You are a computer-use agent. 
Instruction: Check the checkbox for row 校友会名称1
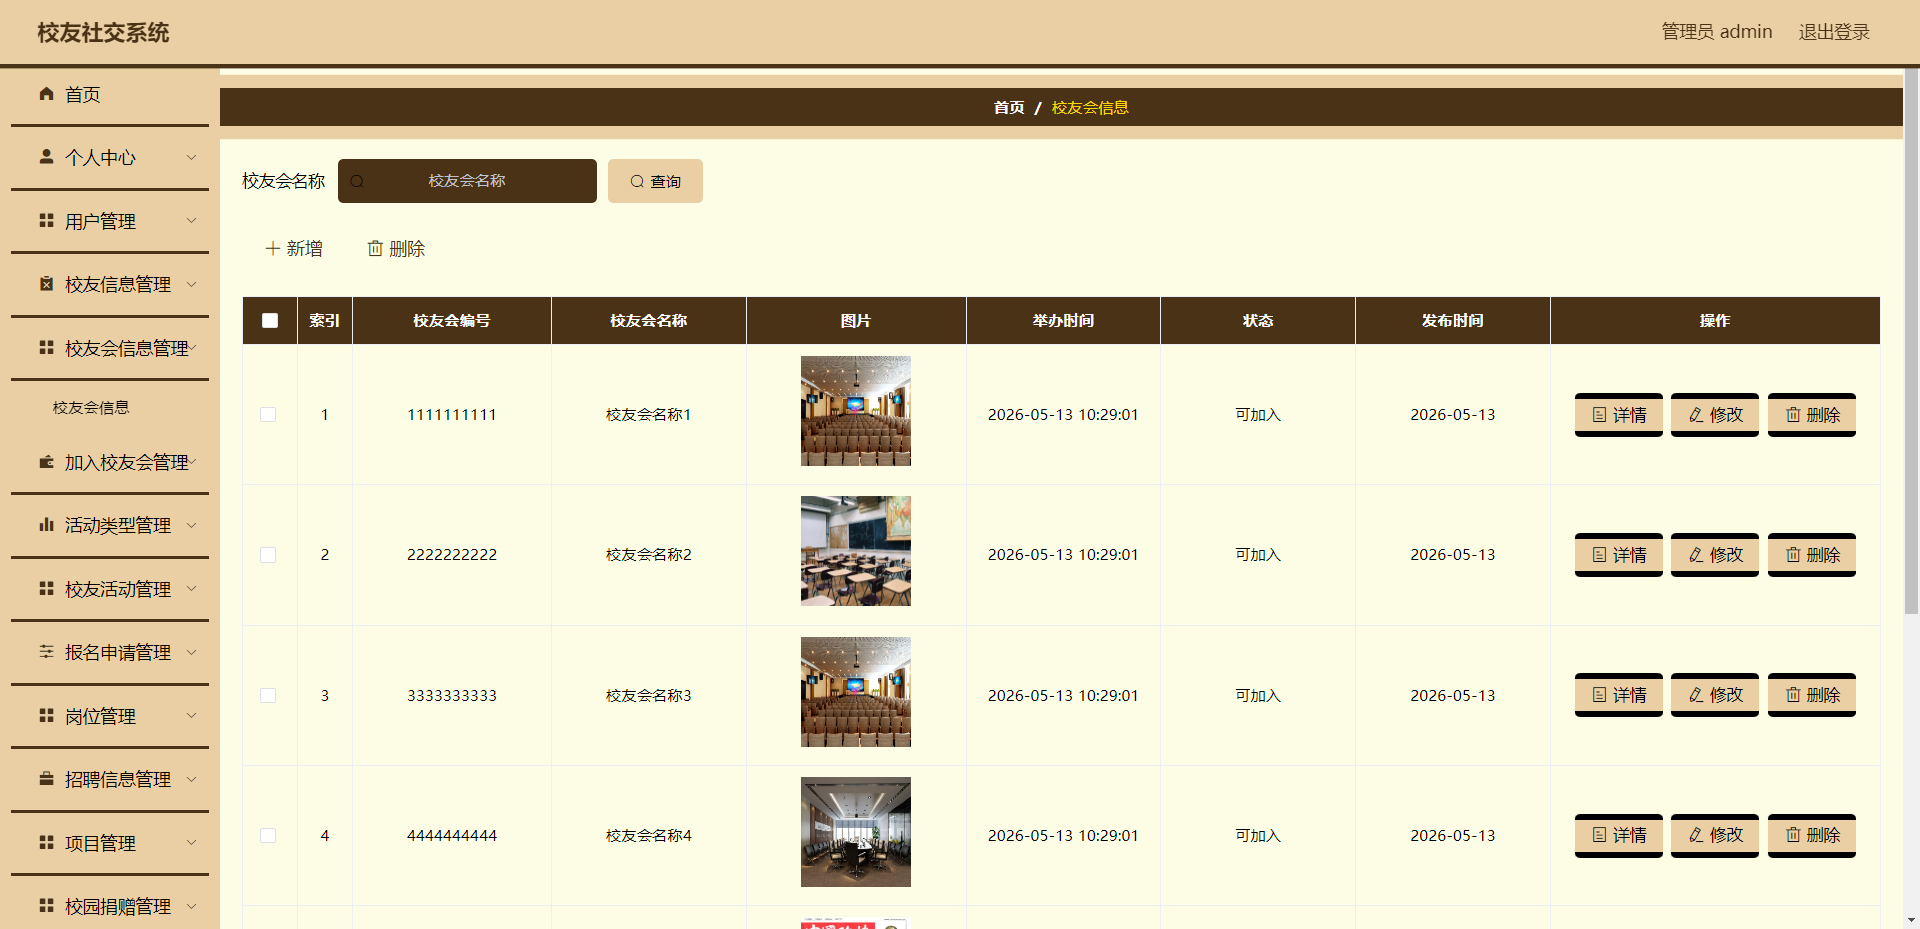point(268,415)
